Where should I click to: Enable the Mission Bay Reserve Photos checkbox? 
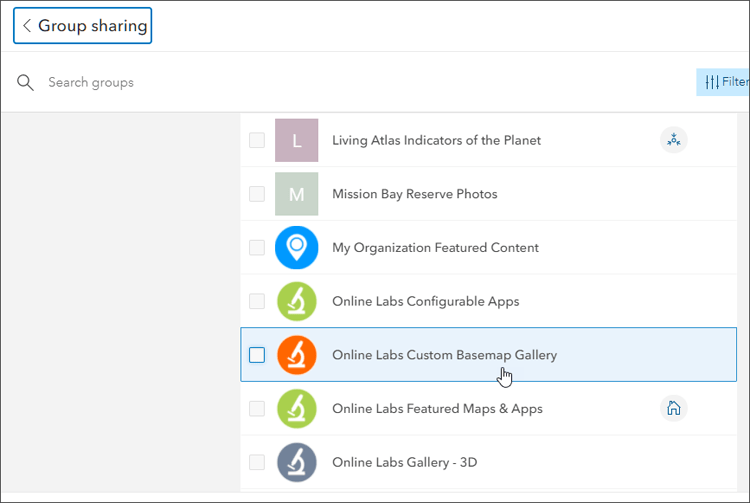tap(257, 194)
